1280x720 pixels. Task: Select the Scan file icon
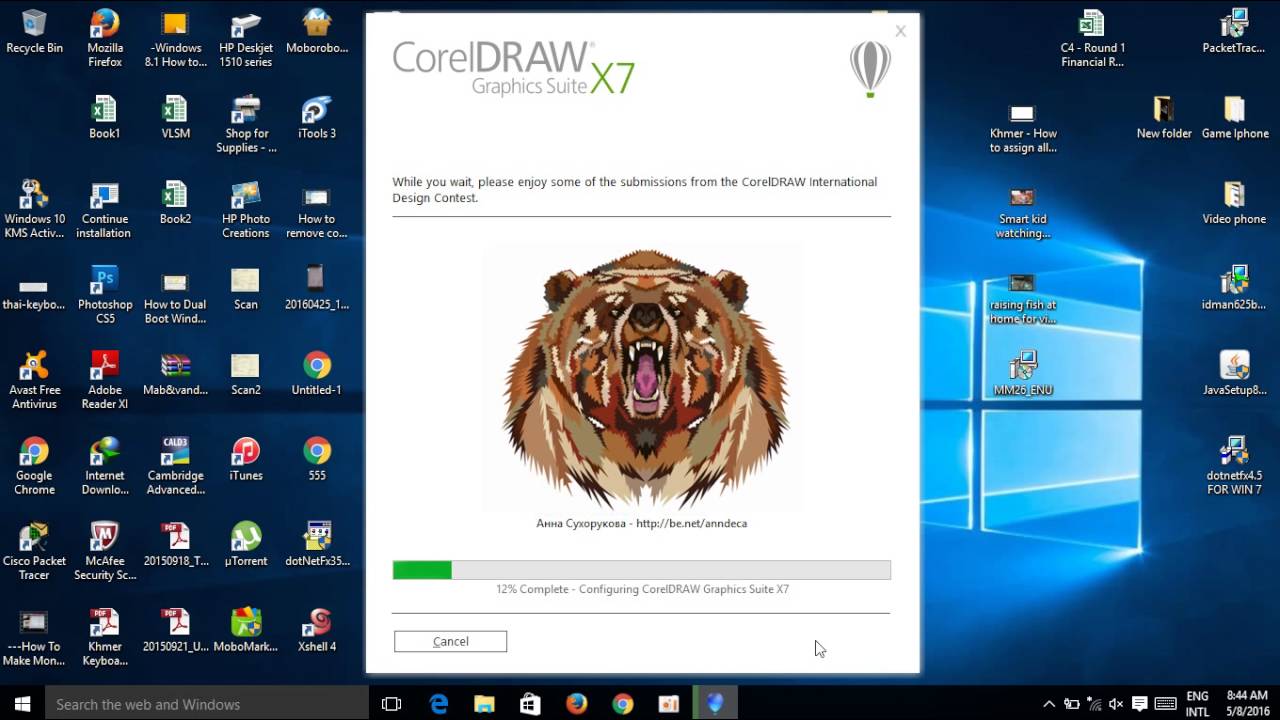[246, 288]
